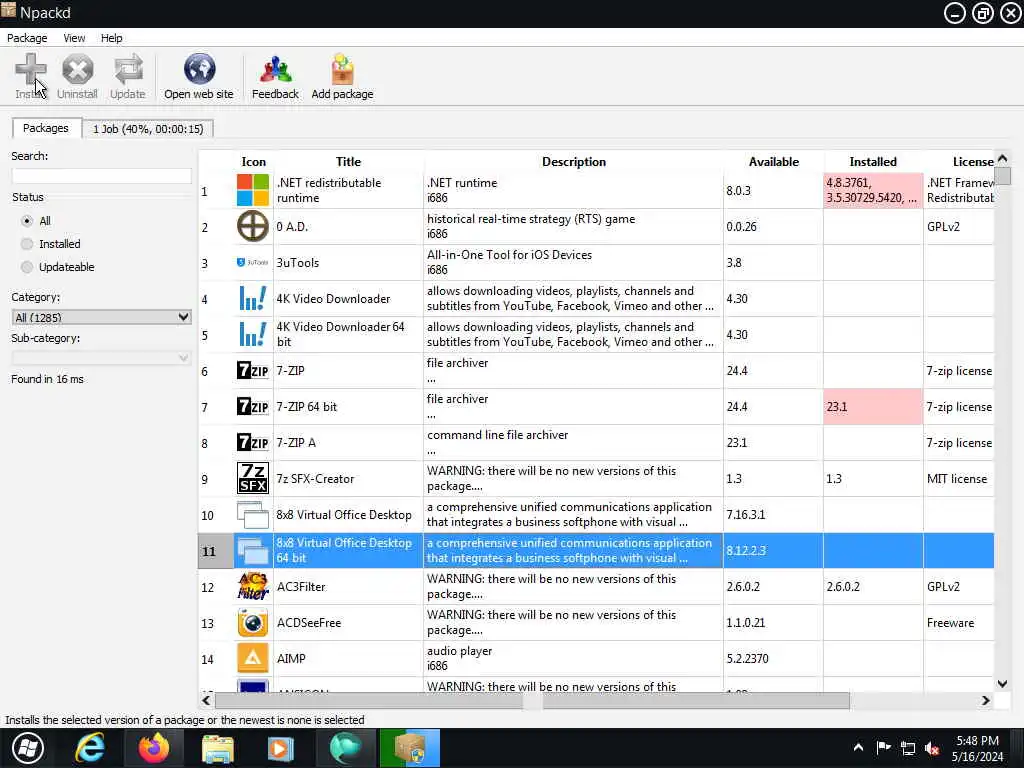Screen dimensions: 1024x768
Task: Switch to the 1 Job progress tab
Action: (148, 129)
